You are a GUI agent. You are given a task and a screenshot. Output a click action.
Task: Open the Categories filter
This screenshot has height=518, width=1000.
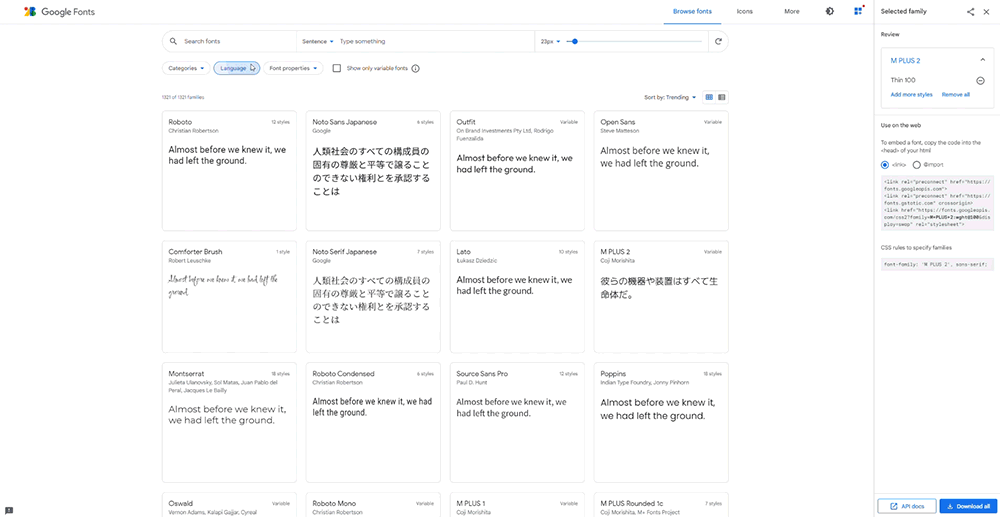coord(186,68)
